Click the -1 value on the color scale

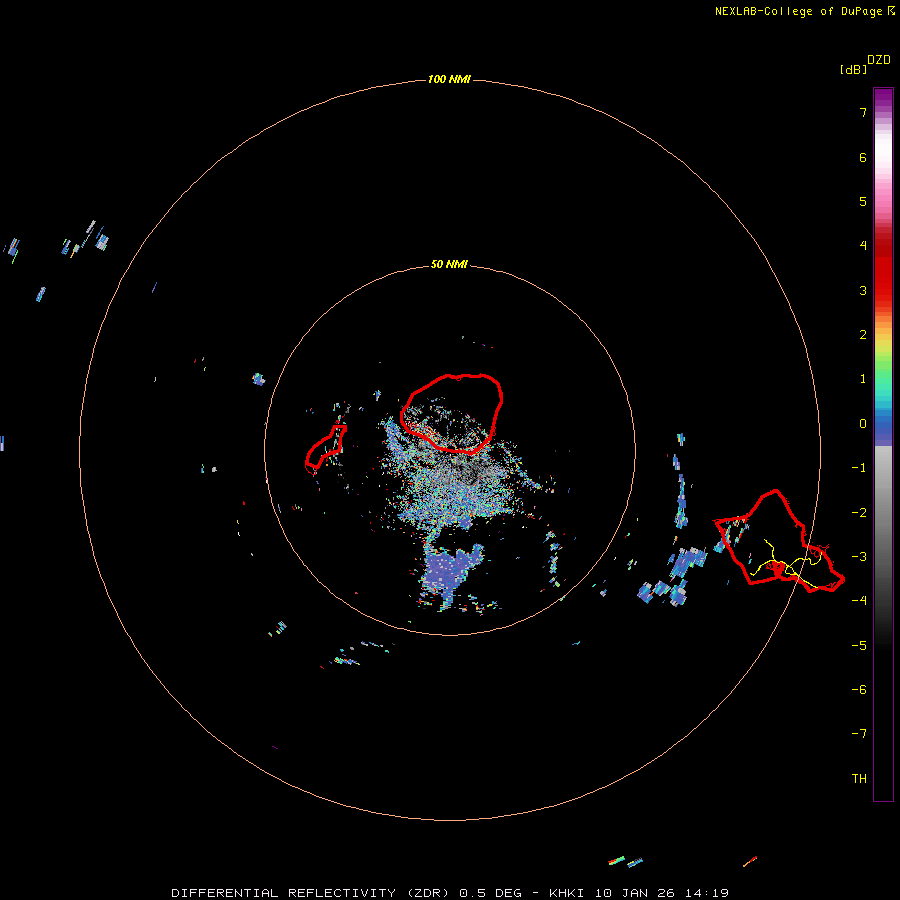click(x=859, y=468)
